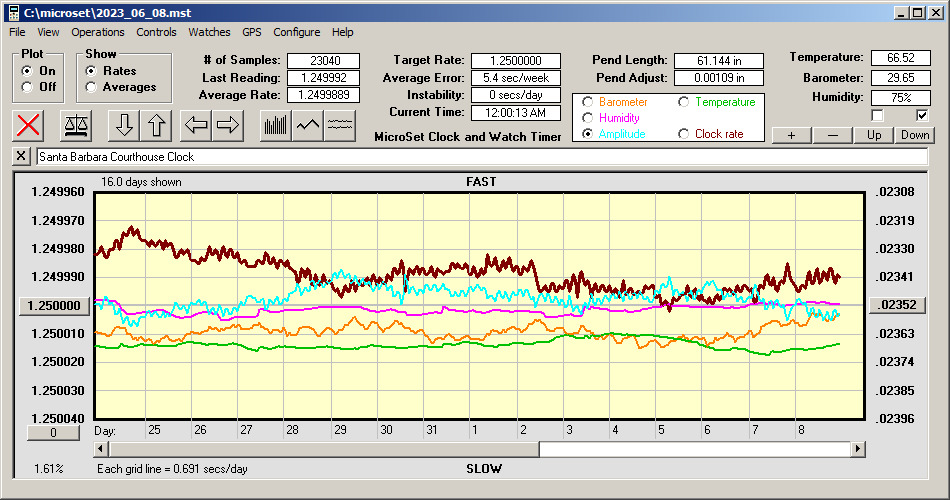Turn Plot On radio button
Screen dimensions: 950x500
(x=27, y=71)
